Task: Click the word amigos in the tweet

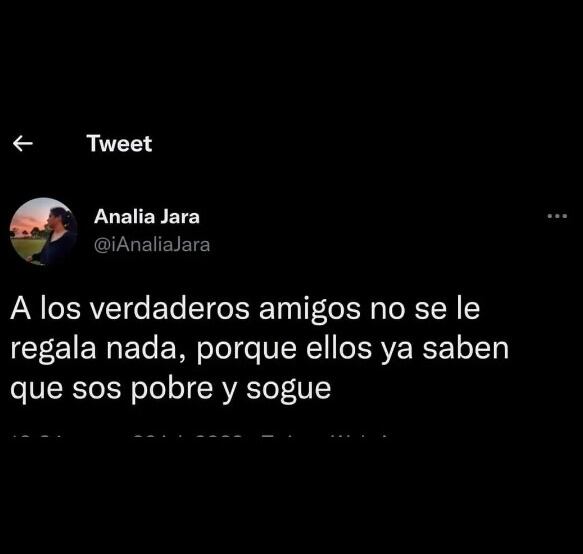Action: 310,309
